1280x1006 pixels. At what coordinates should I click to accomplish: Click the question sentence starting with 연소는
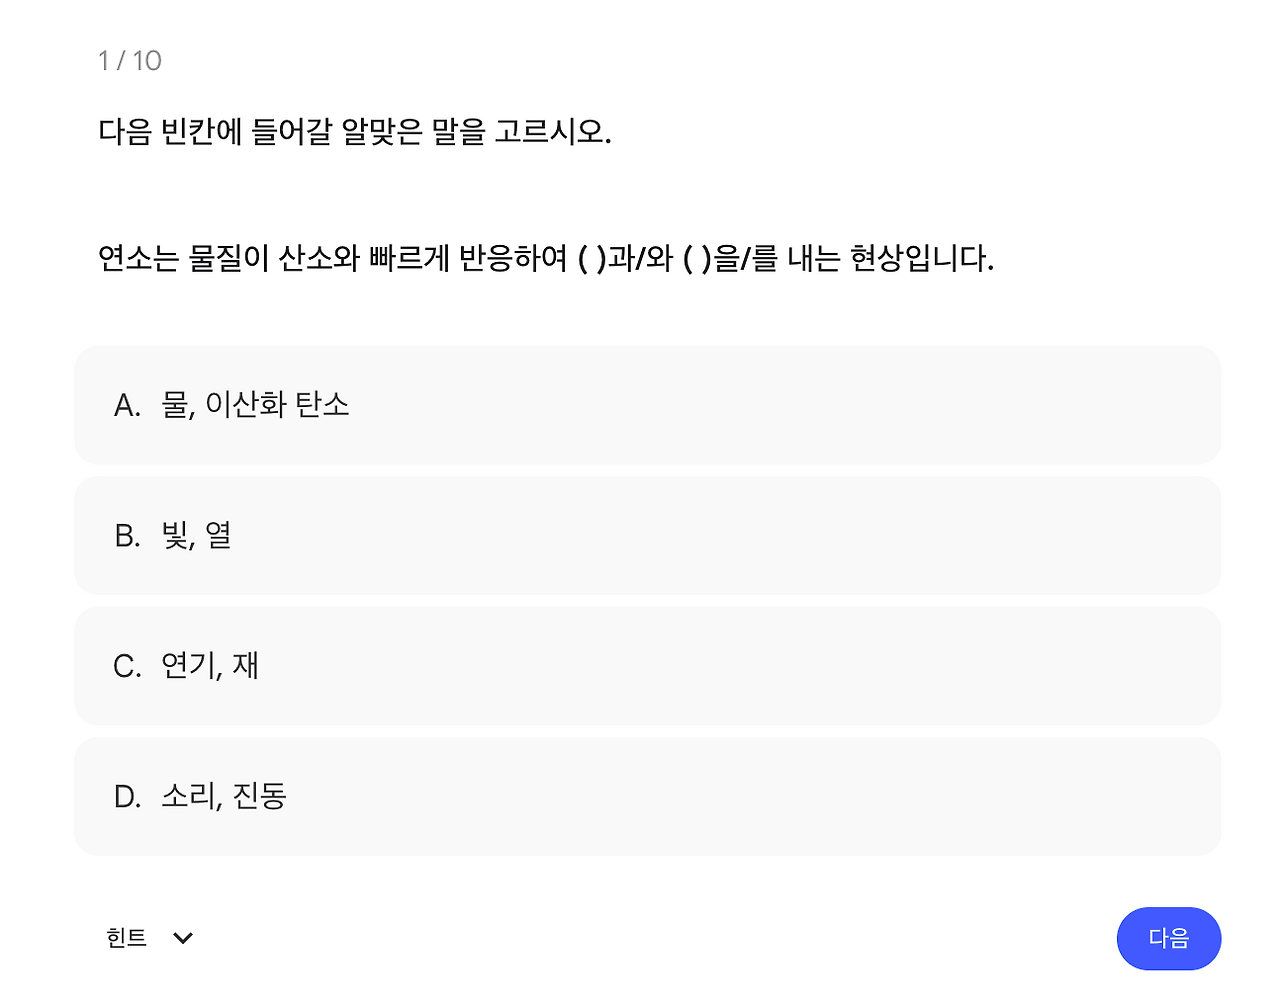(x=546, y=259)
